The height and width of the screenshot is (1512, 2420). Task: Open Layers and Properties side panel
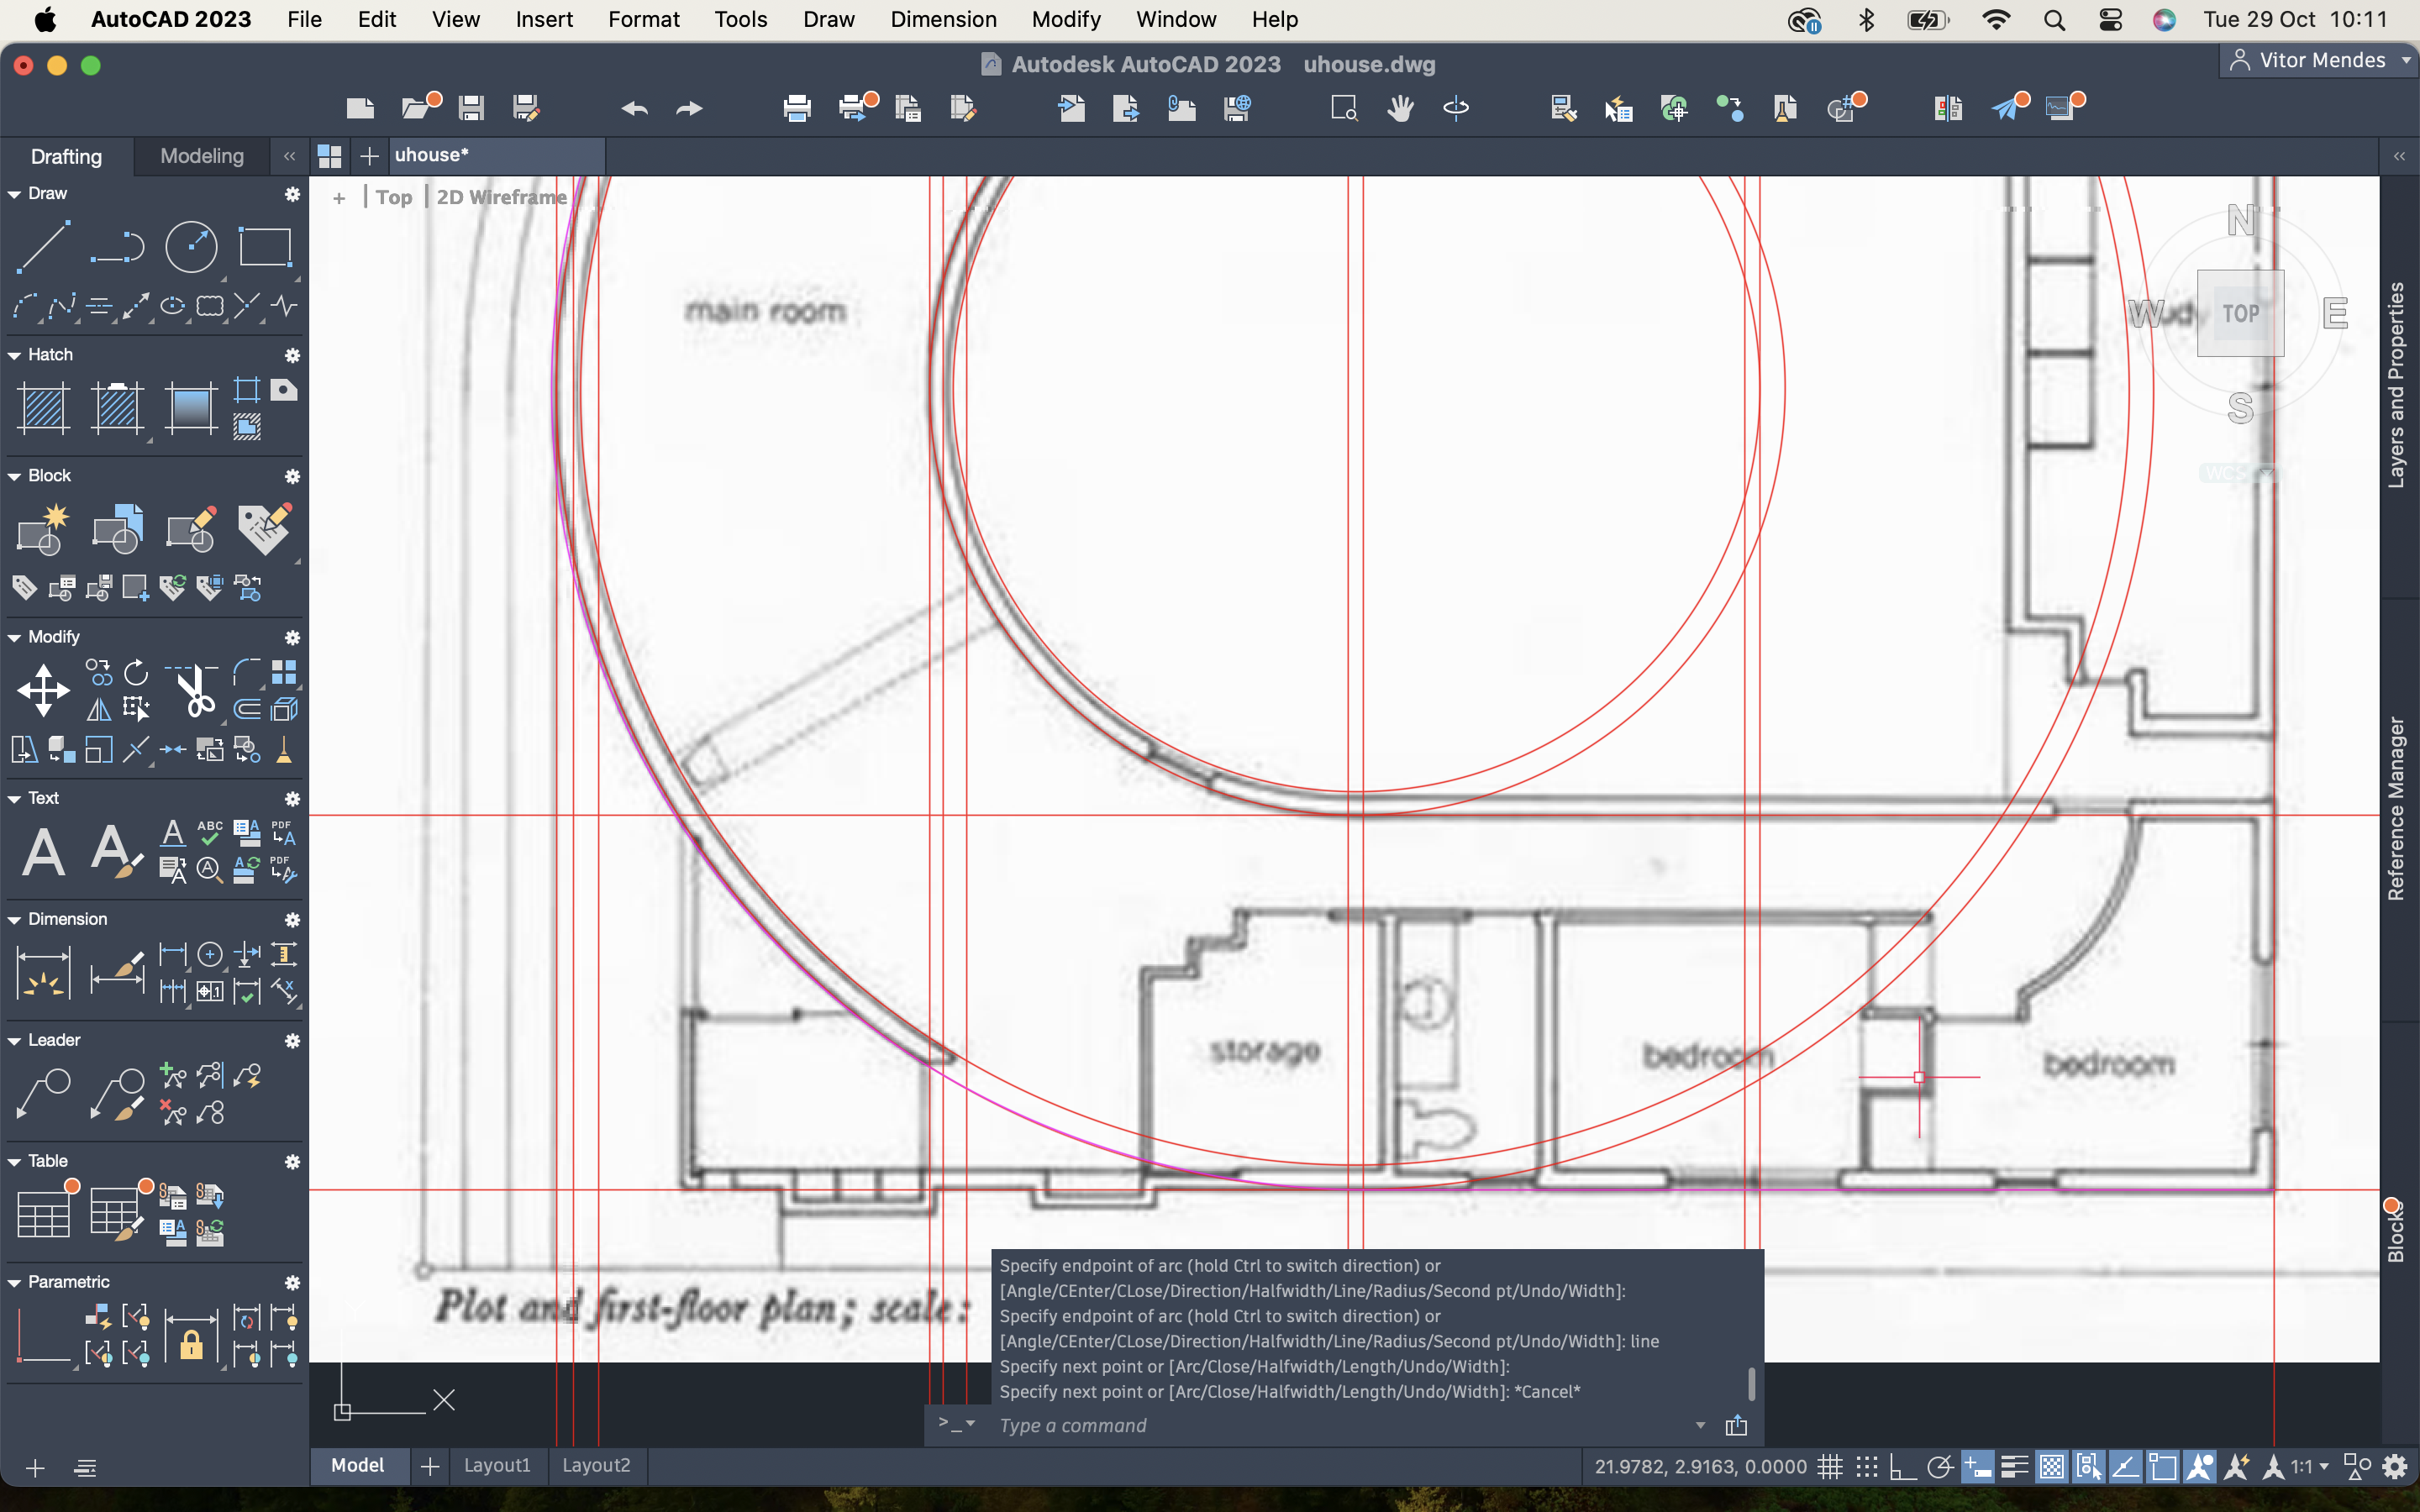tap(2396, 385)
